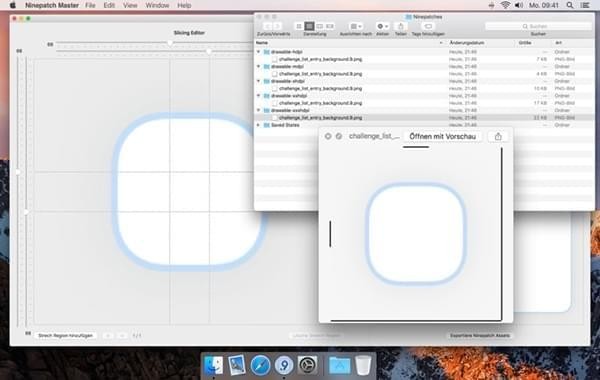Select the PNG file under drawable-mdpi
The height and width of the screenshot is (380, 600).
click(424, 74)
